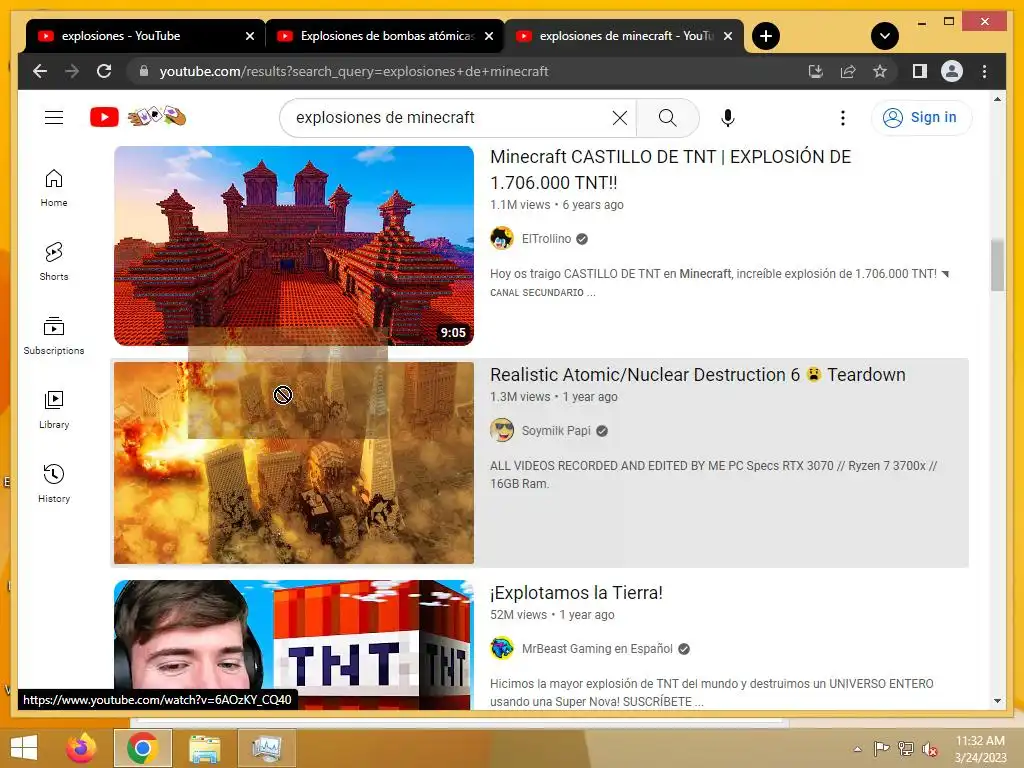Click MrBeast Gaming channel avatar
Screen dimensions: 1024x768
502,648
